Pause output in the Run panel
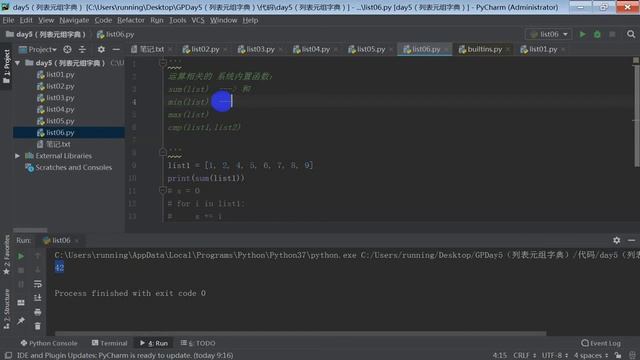This screenshot has height=360, width=640. point(21,284)
